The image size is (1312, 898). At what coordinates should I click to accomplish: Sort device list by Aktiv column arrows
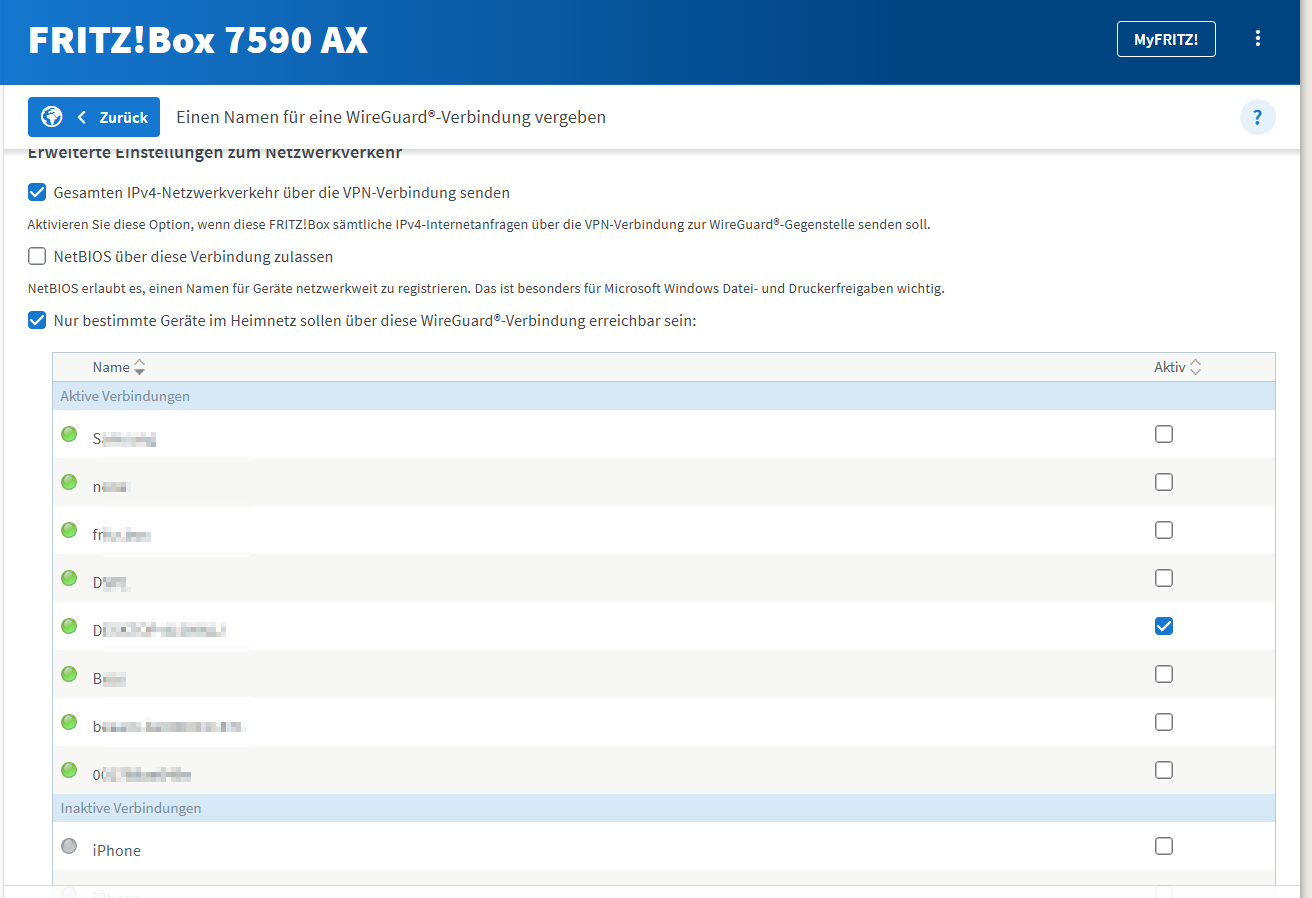pos(1195,367)
